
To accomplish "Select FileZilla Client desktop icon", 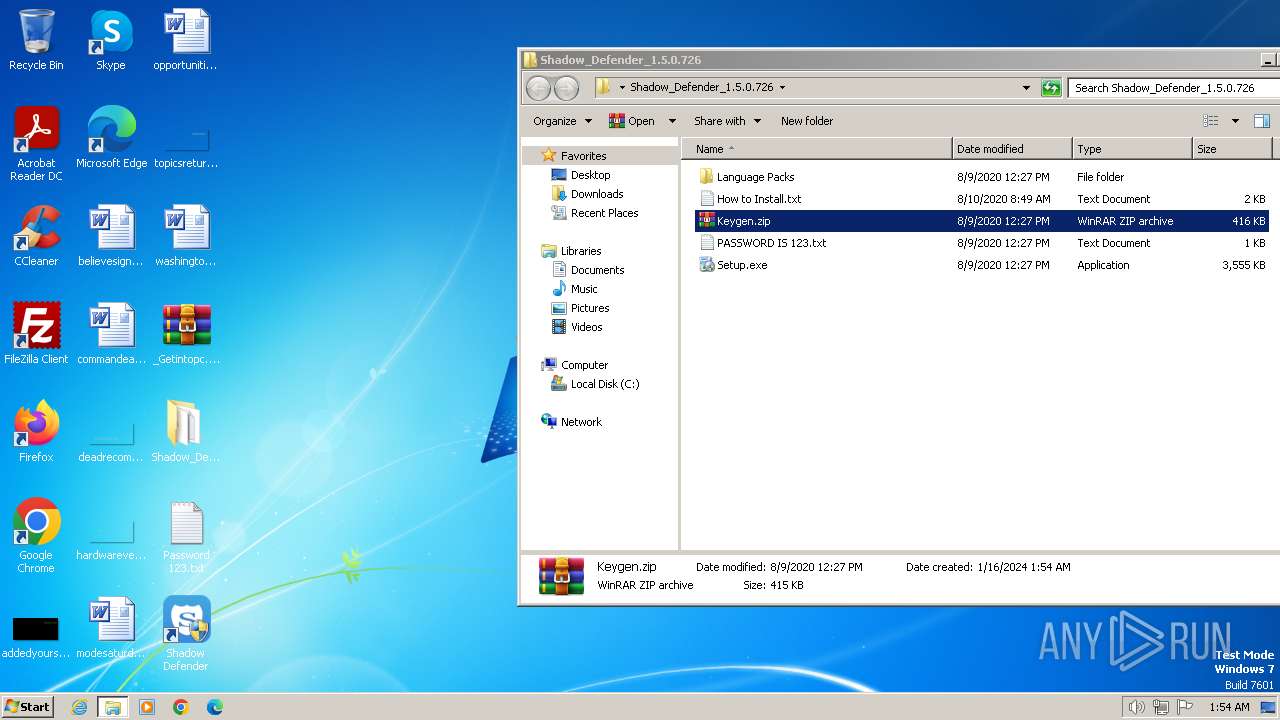I will coord(36,334).
